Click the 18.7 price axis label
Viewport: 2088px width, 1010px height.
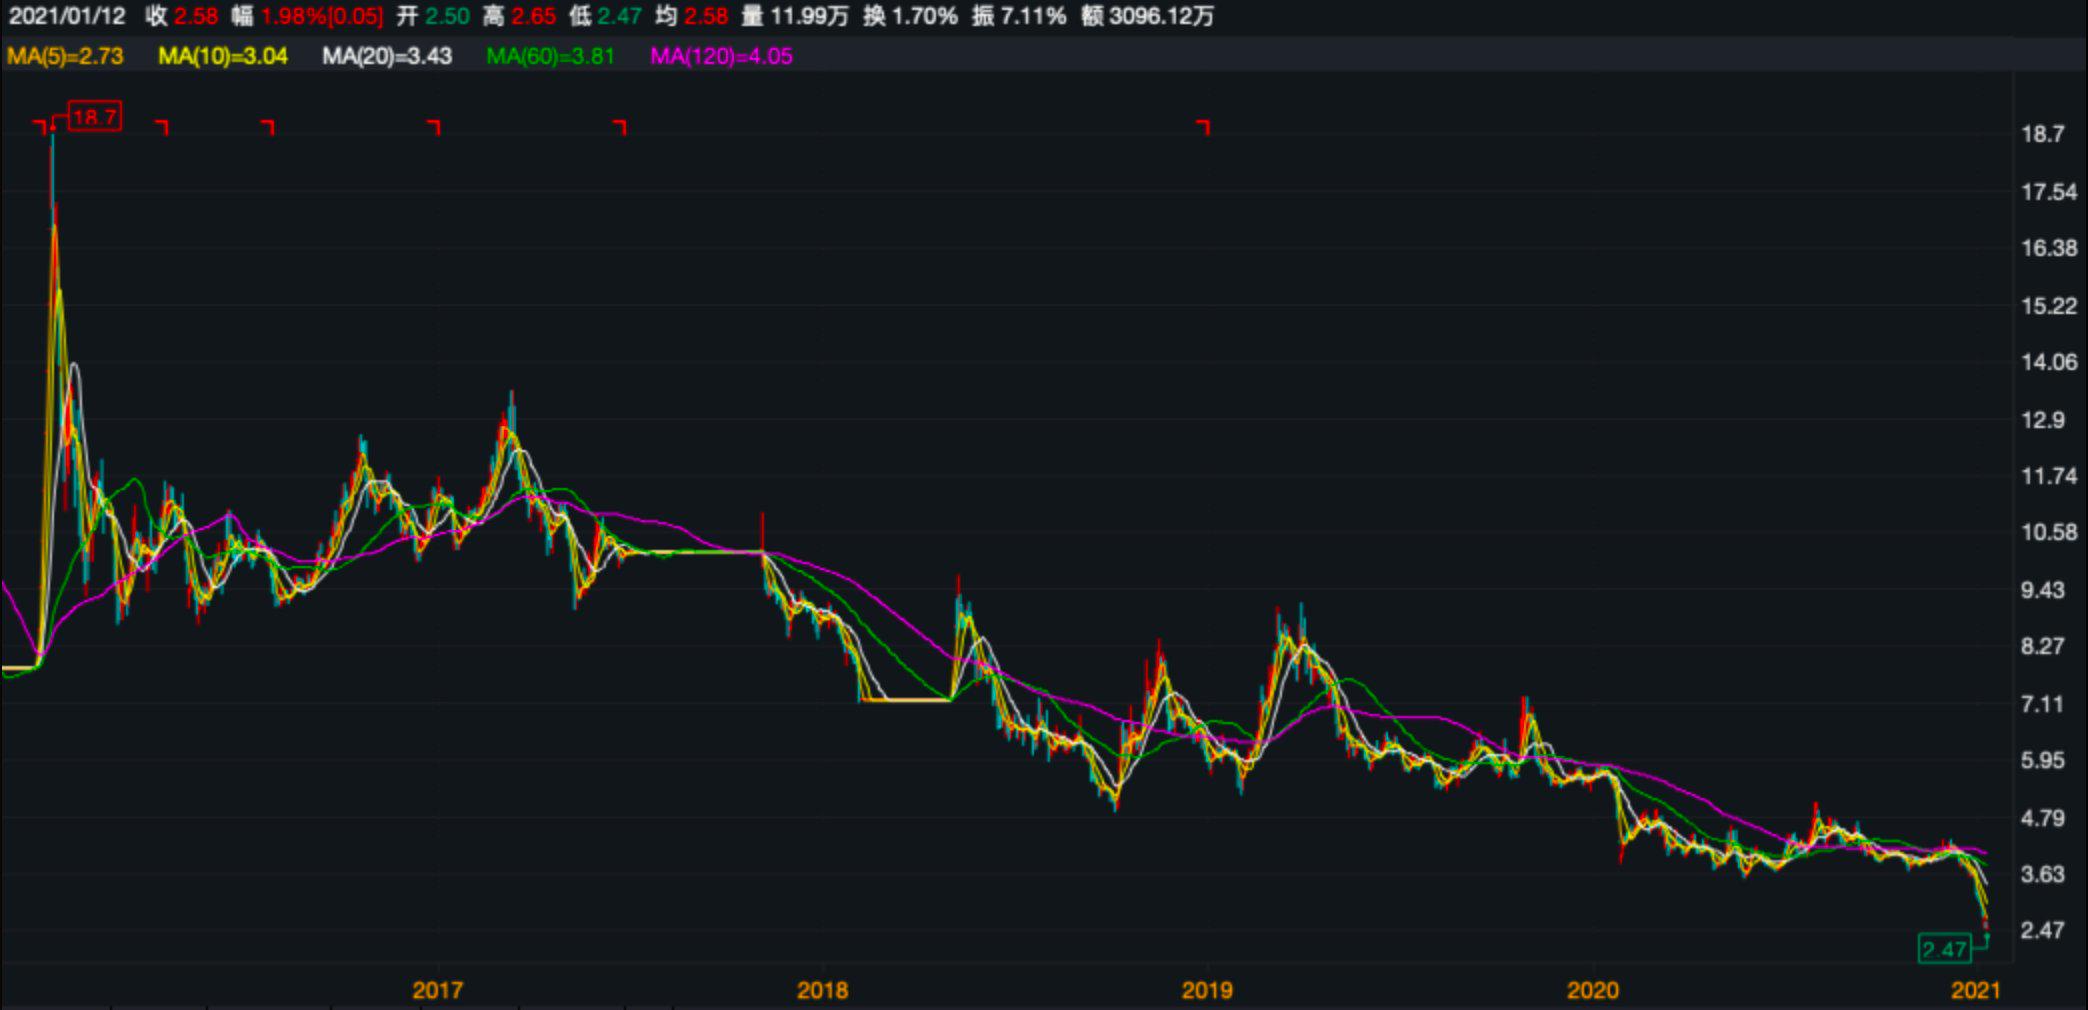point(2042,134)
